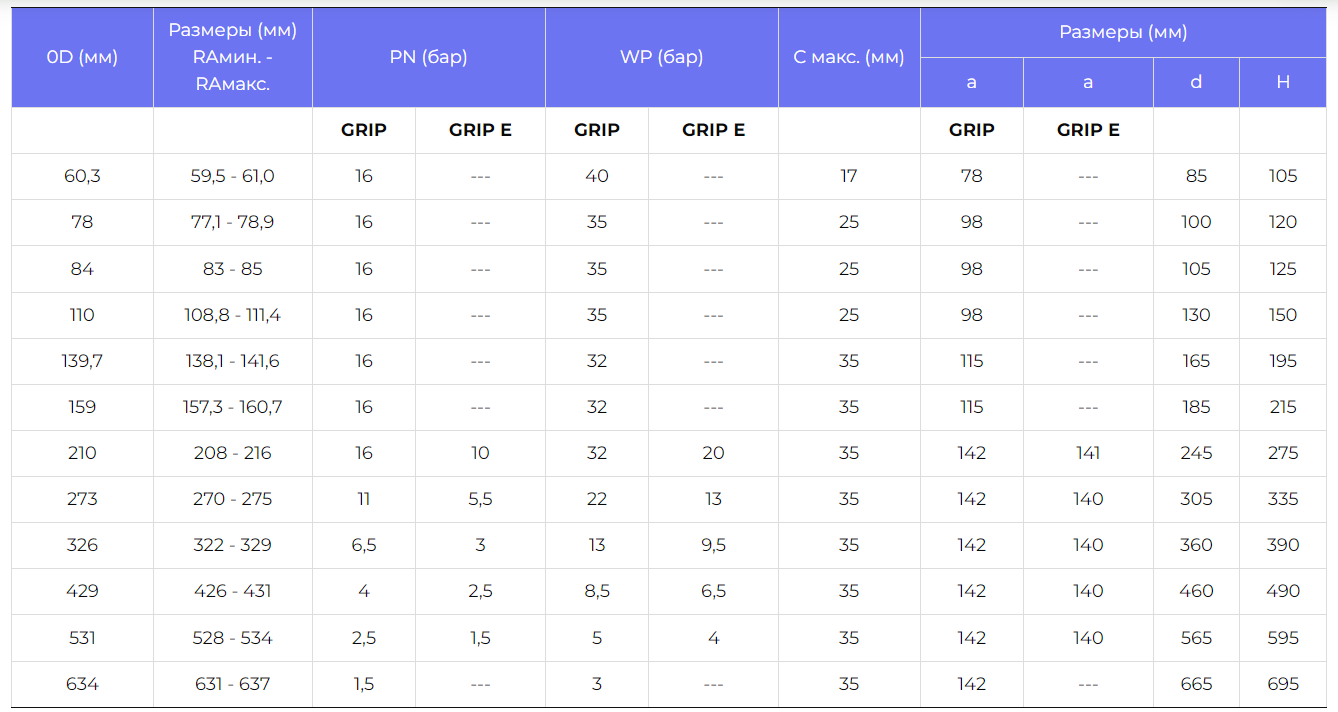Click the WP (бар) column header
The width and height of the screenshot is (1338, 712).
(x=661, y=57)
